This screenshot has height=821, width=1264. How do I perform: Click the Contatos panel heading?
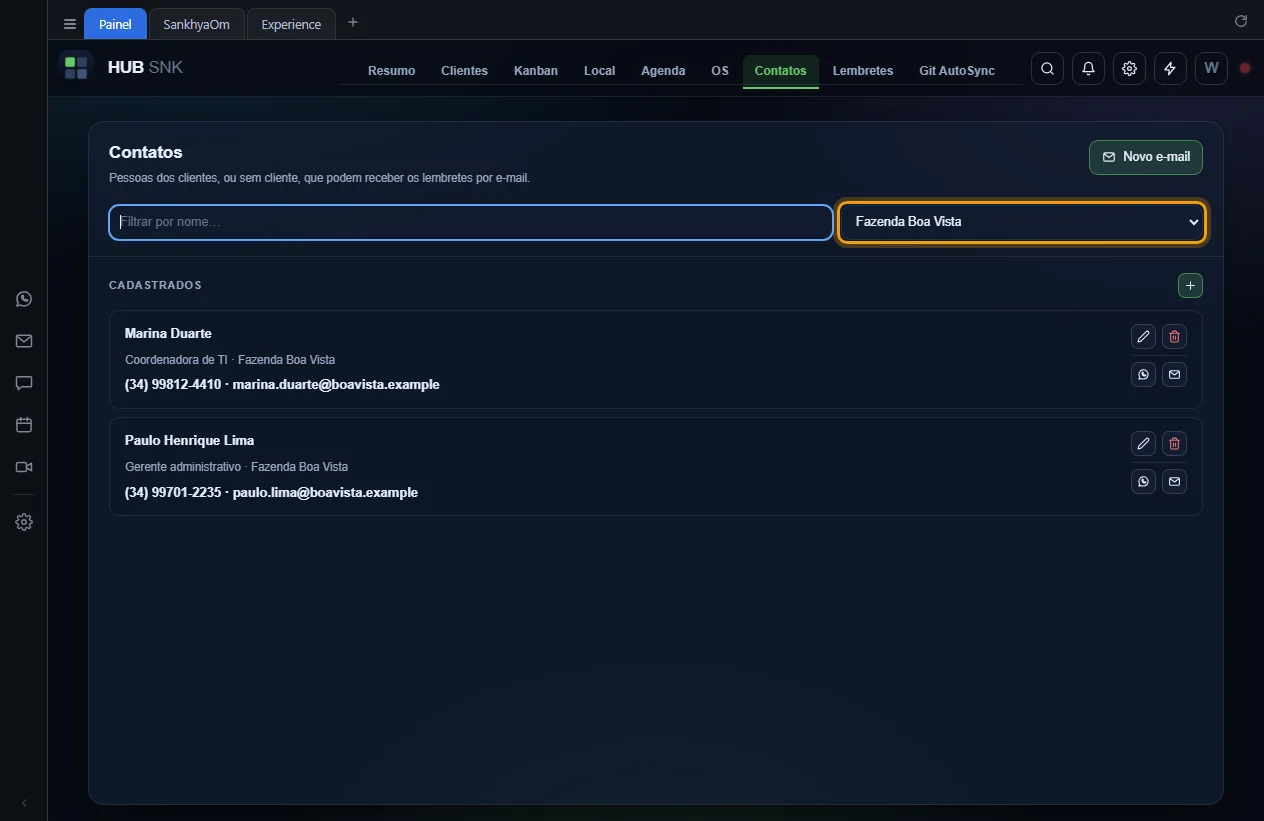[146, 152]
